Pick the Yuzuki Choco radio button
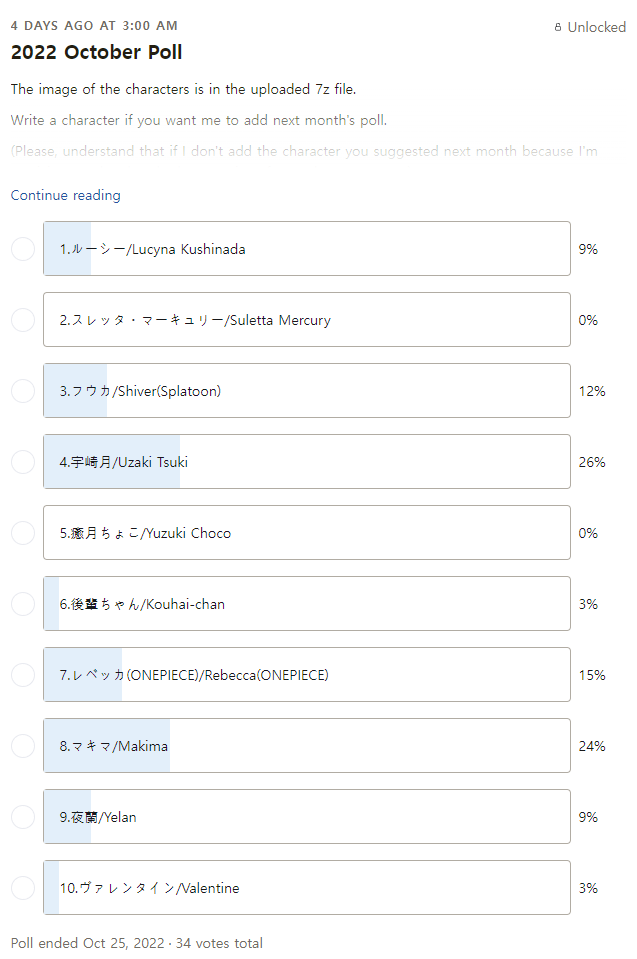The height and width of the screenshot is (959, 637). pos(23,533)
